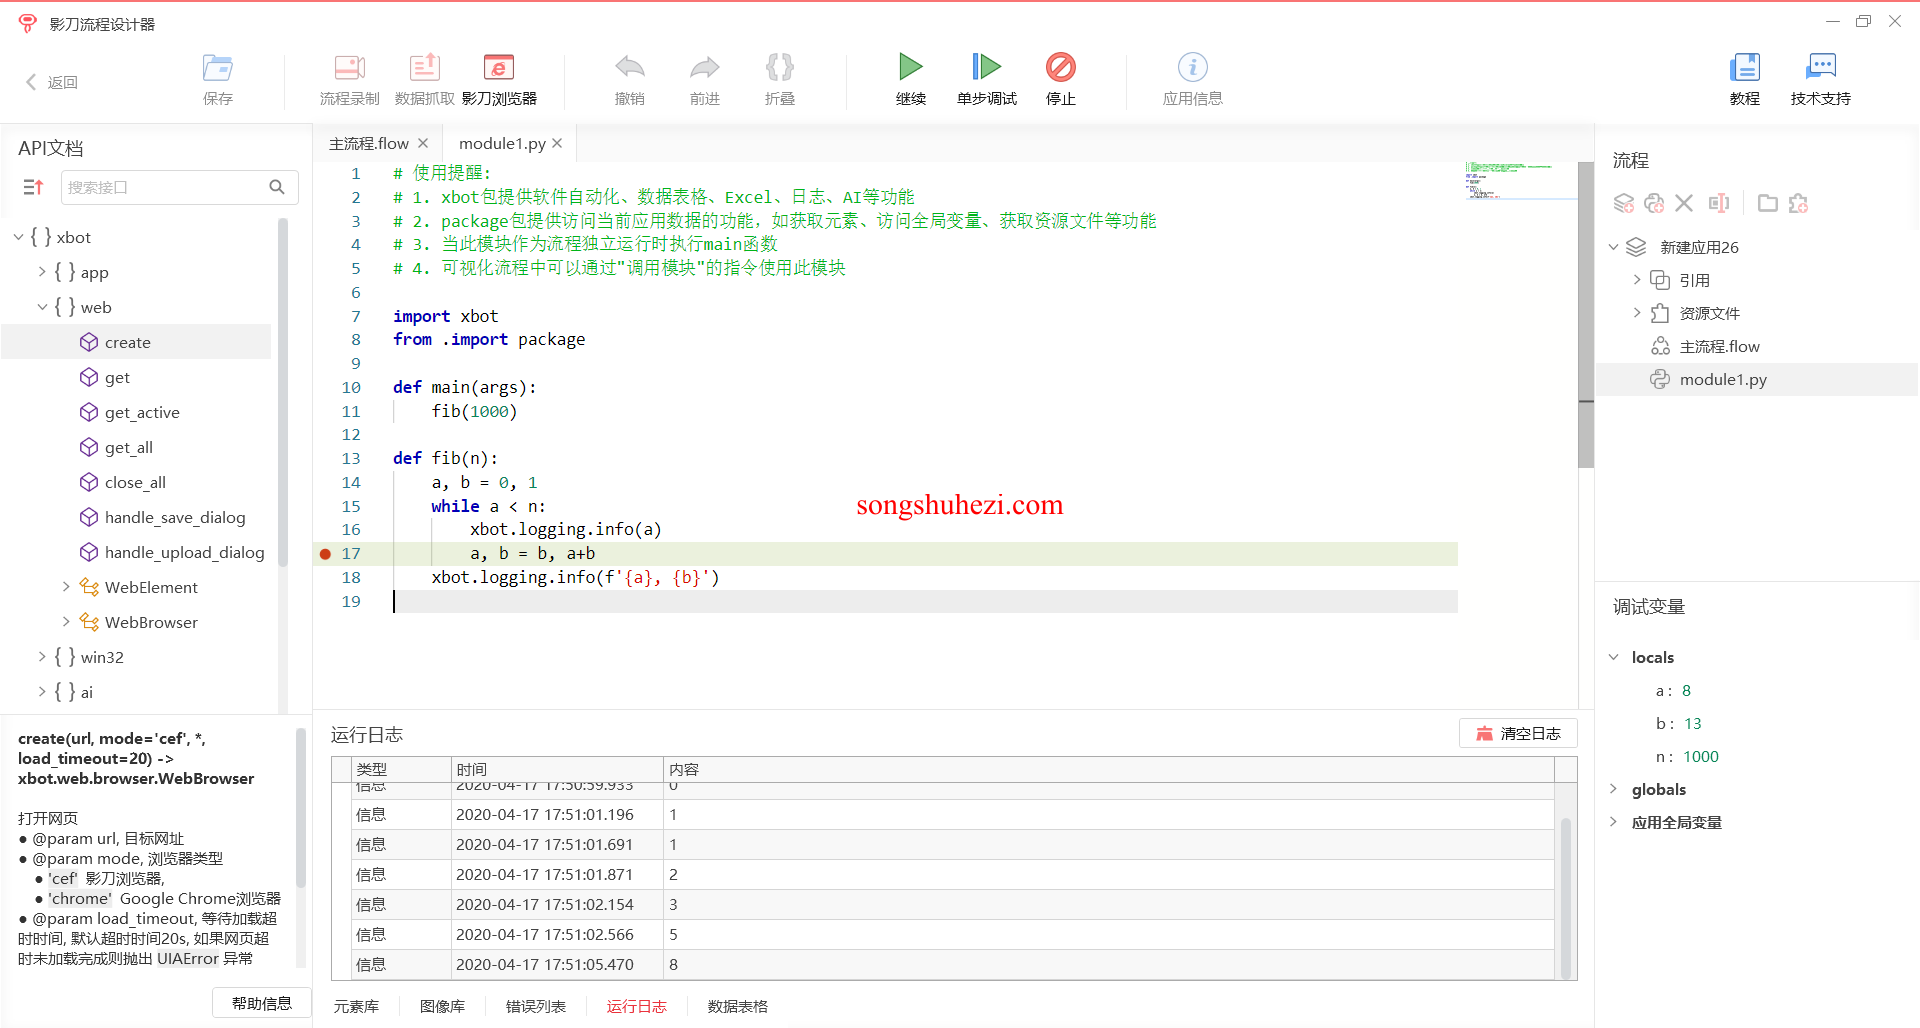Image resolution: width=1920 pixels, height=1028 pixels.
Task: Open the 元素库 bottom tab
Action: click(x=356, y=1006)
